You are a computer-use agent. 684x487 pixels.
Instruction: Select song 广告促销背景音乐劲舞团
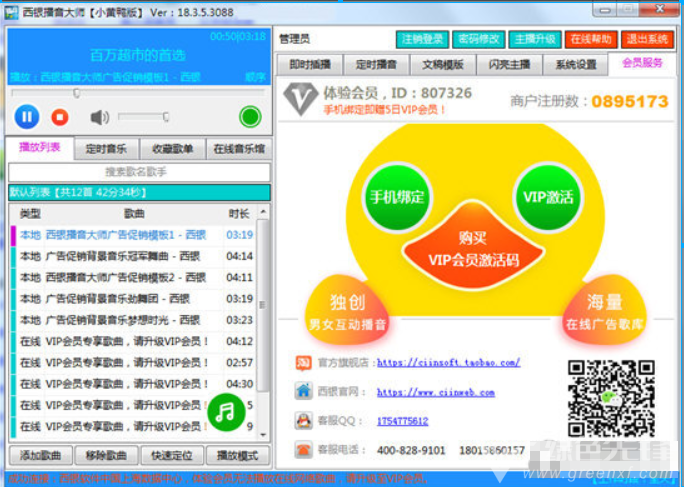tap(133, 299)
